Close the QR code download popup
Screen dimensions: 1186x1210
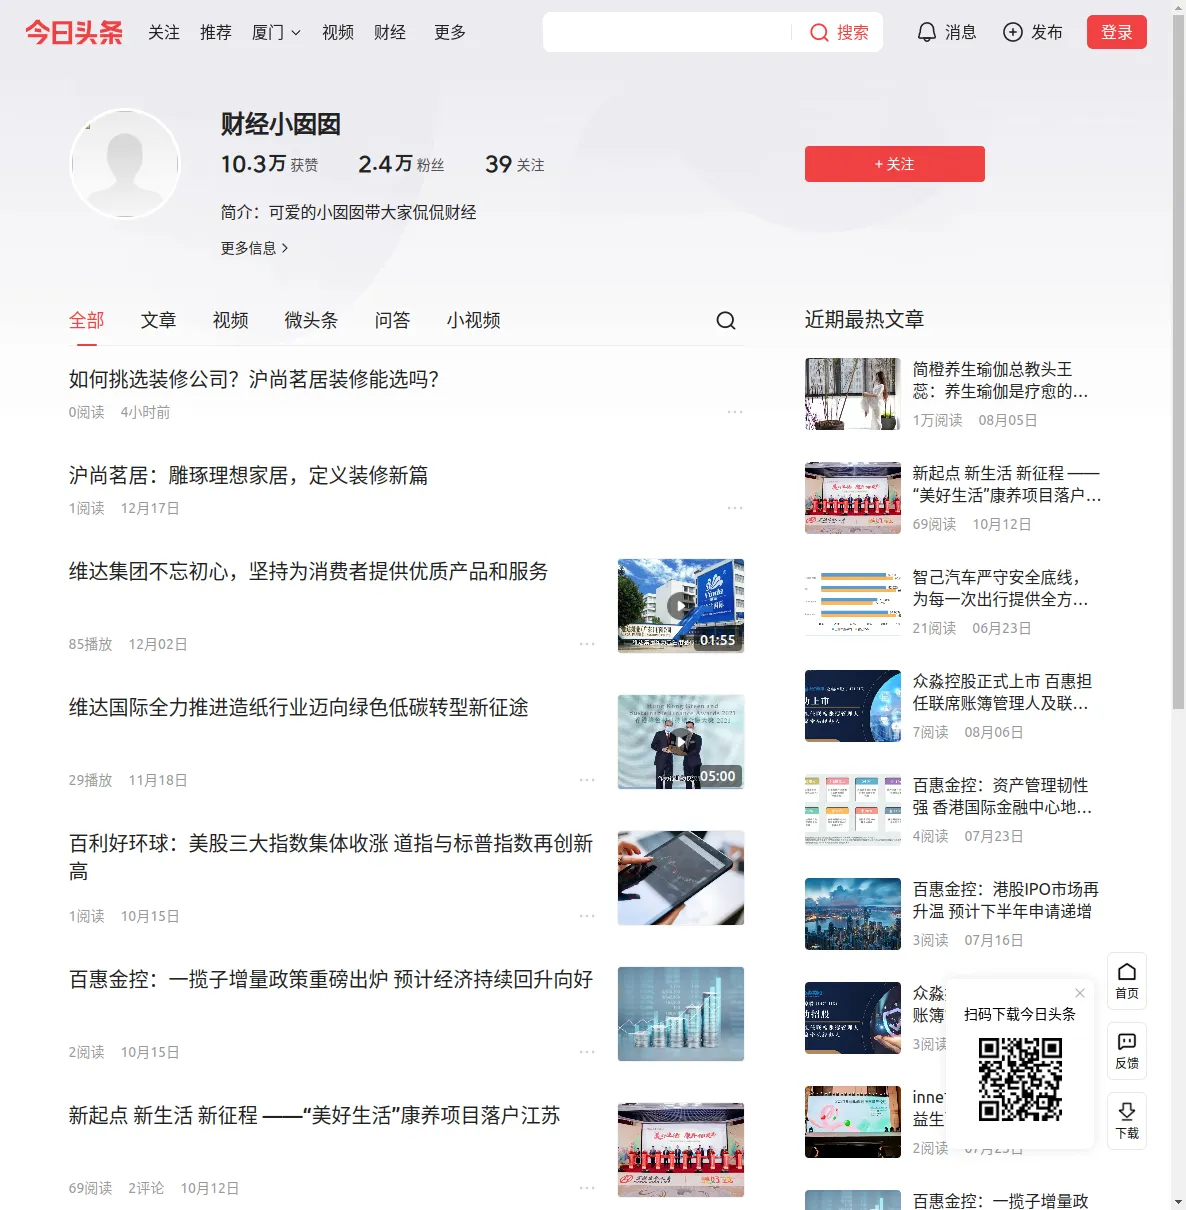pyautogui.click(x=1080, y=993)
